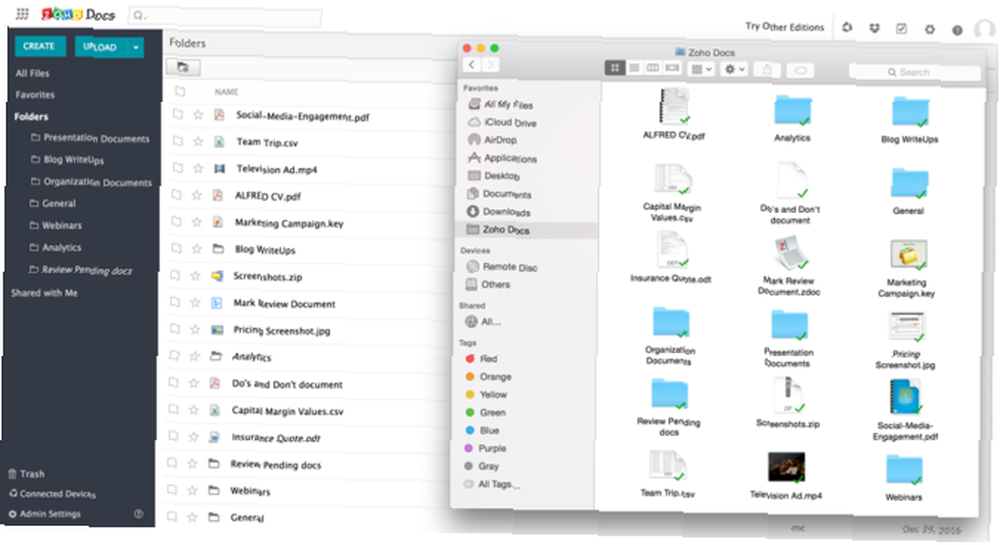Open Trash in Zoho sidebar
Viewport: 1000px width, 545px height.
coord(26,474)
